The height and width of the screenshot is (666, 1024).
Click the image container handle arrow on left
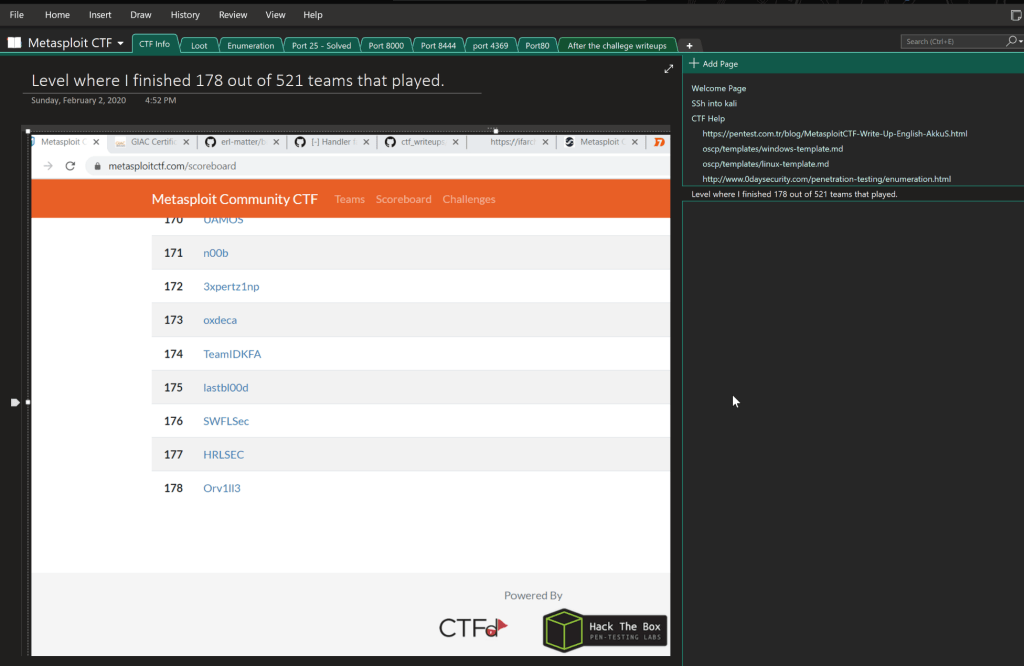tap(15, 402)
